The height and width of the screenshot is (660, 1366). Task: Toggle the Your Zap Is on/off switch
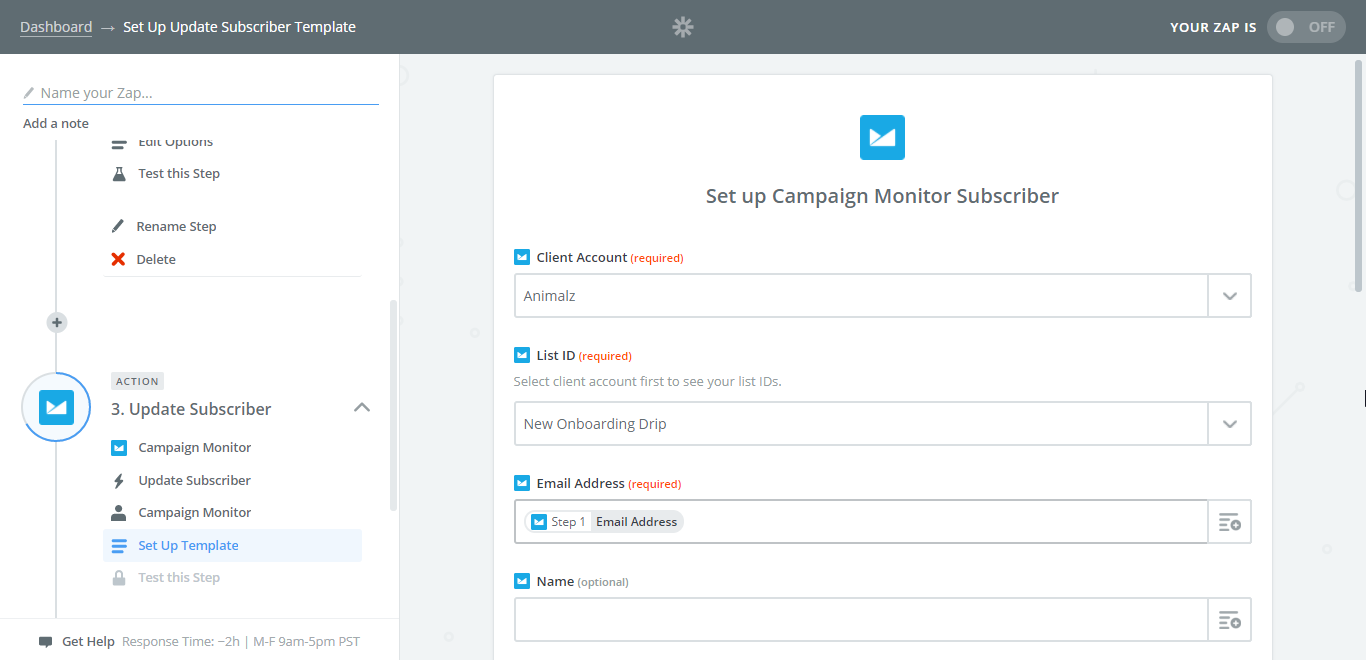coord(1306,27)
